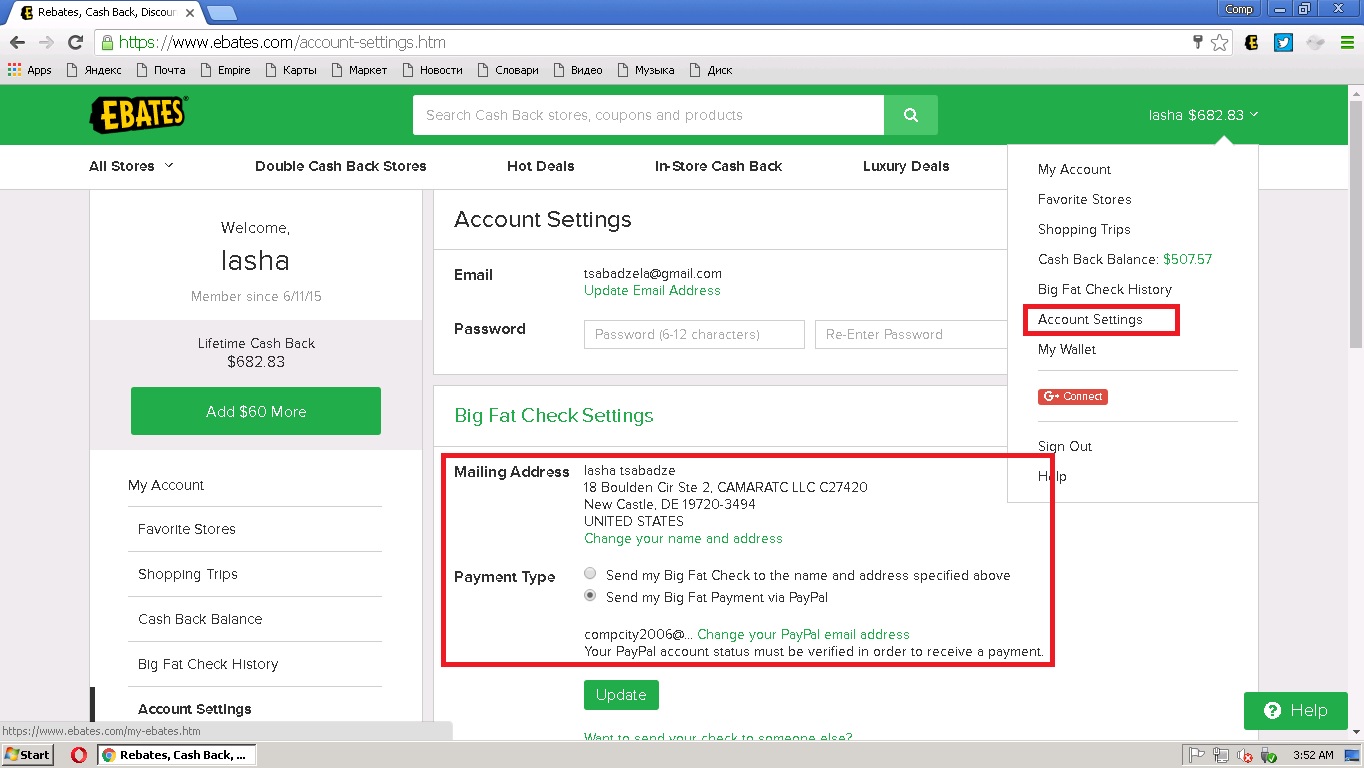Open My Wallet from the dropdown menu

1067,350
